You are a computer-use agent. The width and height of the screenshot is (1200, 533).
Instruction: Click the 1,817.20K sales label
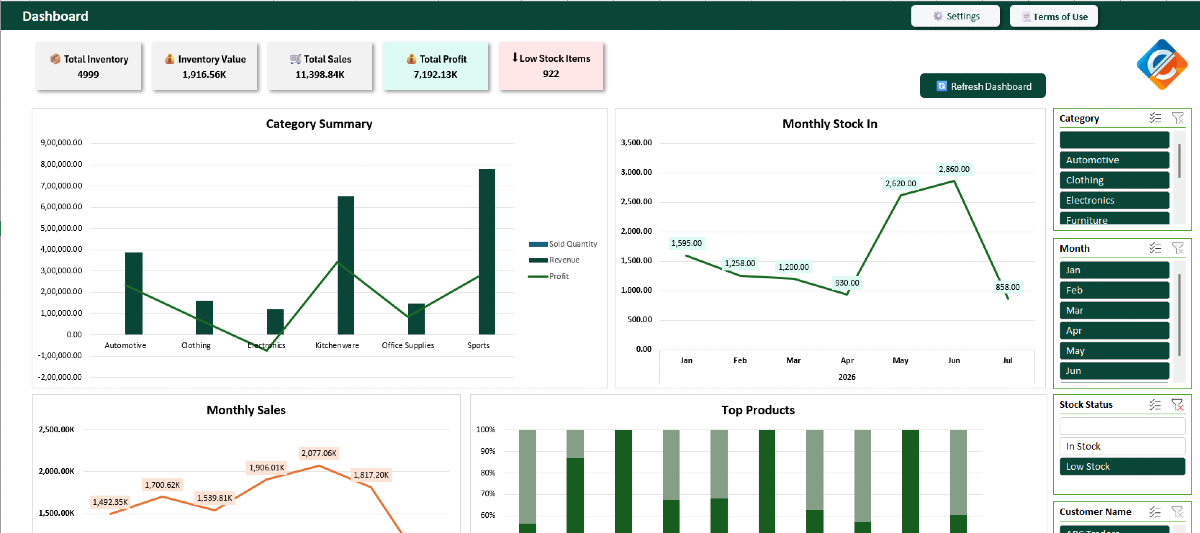pos(371,475)
